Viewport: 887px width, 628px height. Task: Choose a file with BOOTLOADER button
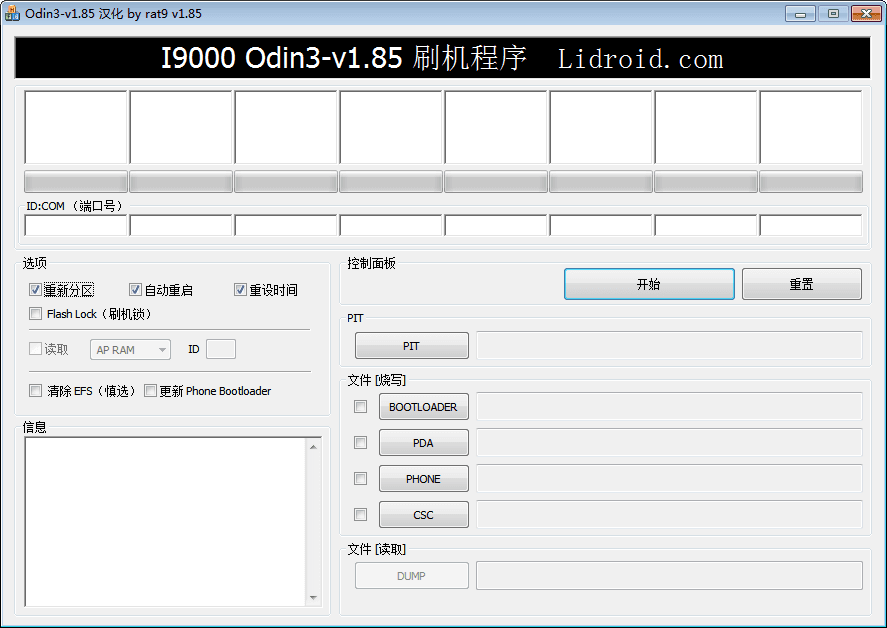click(424, 407)
